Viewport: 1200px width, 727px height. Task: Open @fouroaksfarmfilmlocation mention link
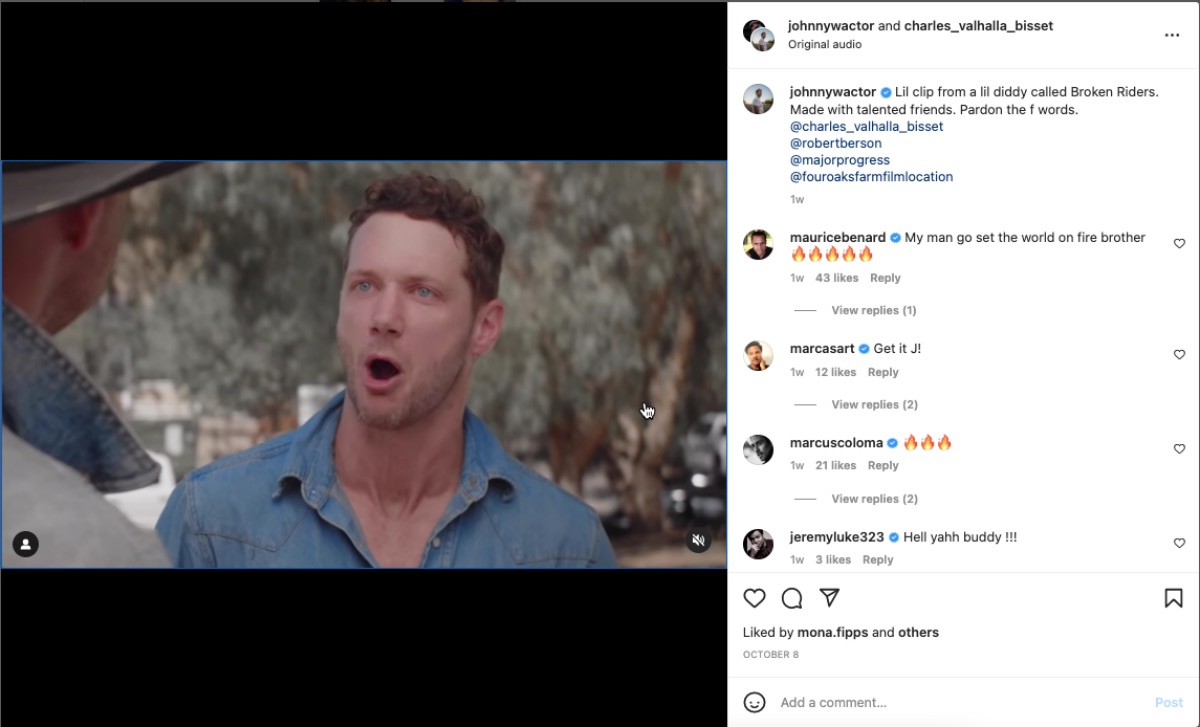coord(871,177)
